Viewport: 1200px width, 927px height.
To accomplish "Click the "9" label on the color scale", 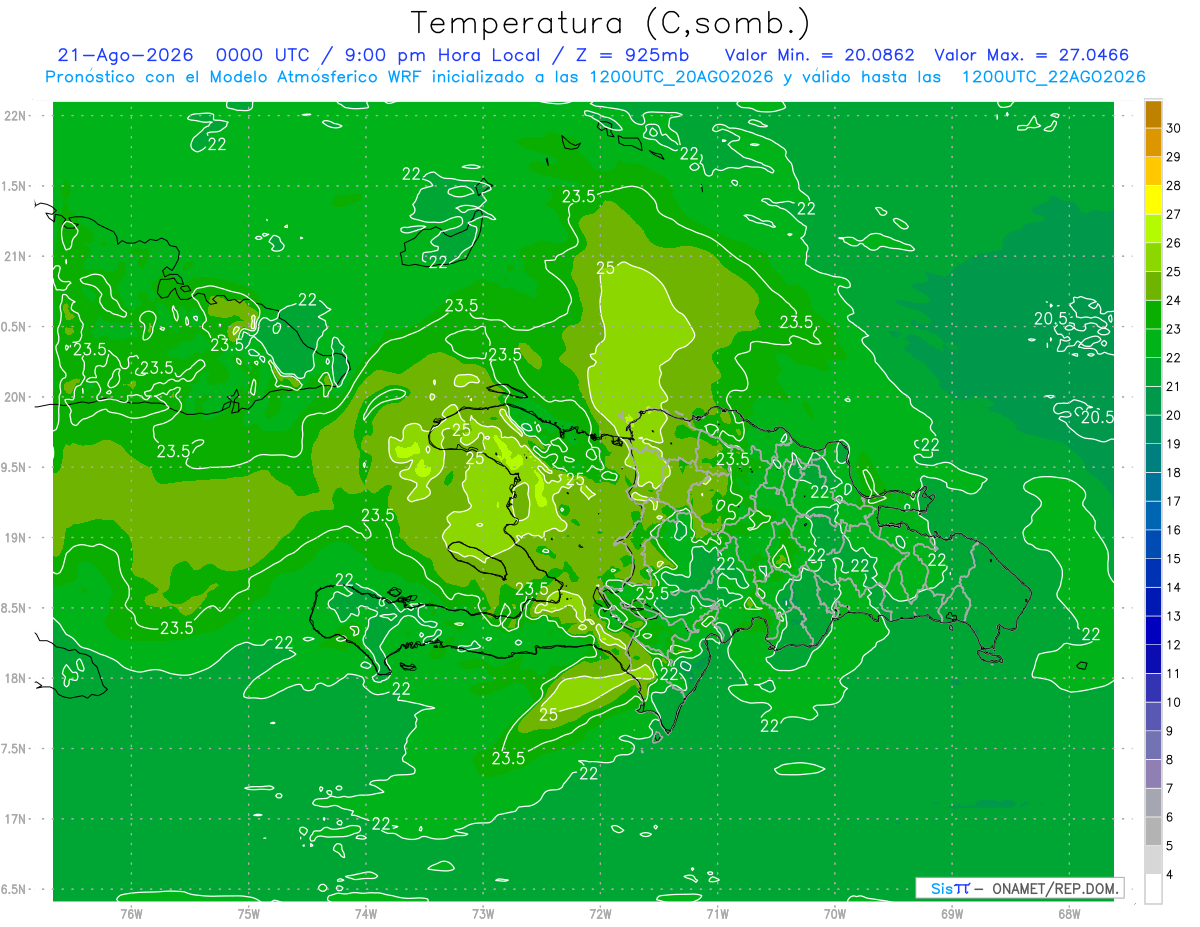I will 1170,731.
